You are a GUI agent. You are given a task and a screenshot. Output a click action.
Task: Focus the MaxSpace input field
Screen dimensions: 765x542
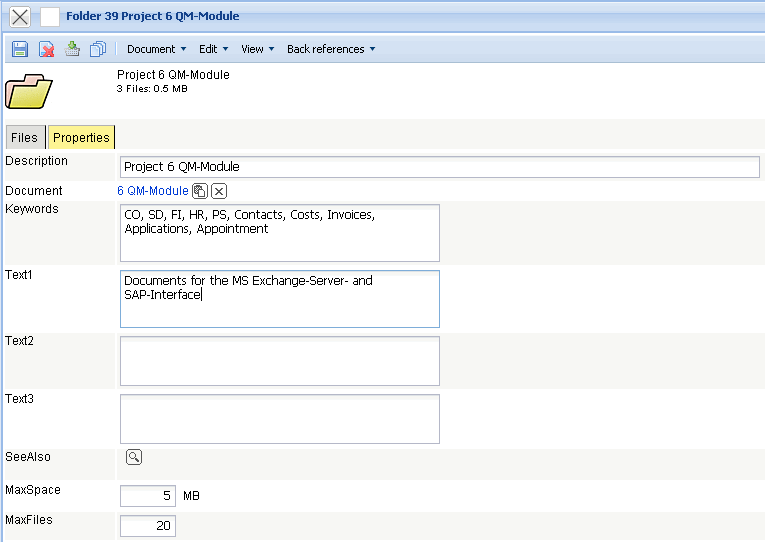click(148, 496)
